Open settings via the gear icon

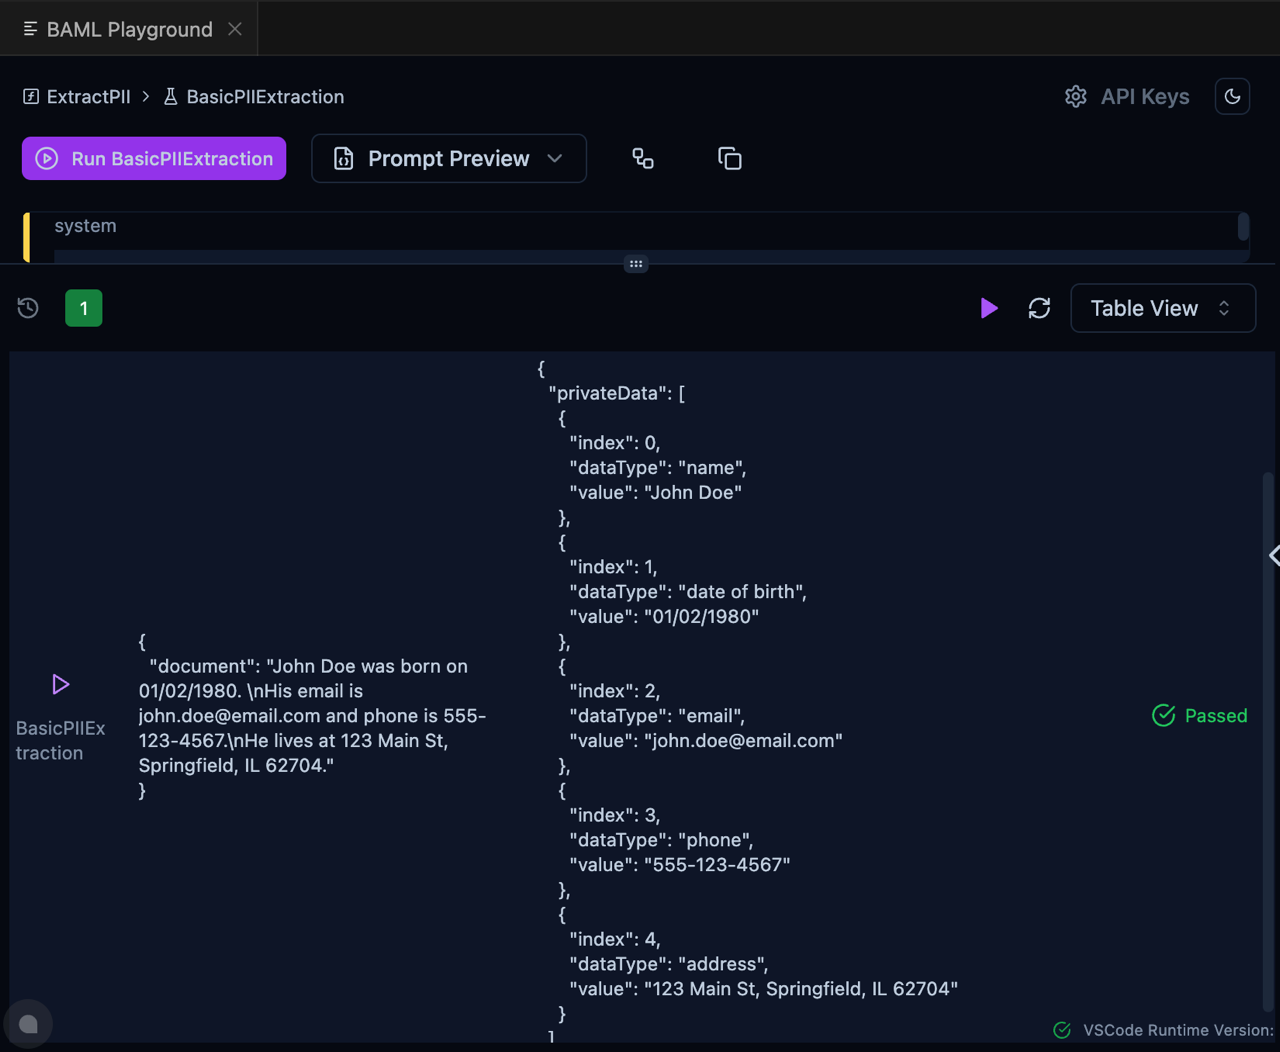[1075, 96]
